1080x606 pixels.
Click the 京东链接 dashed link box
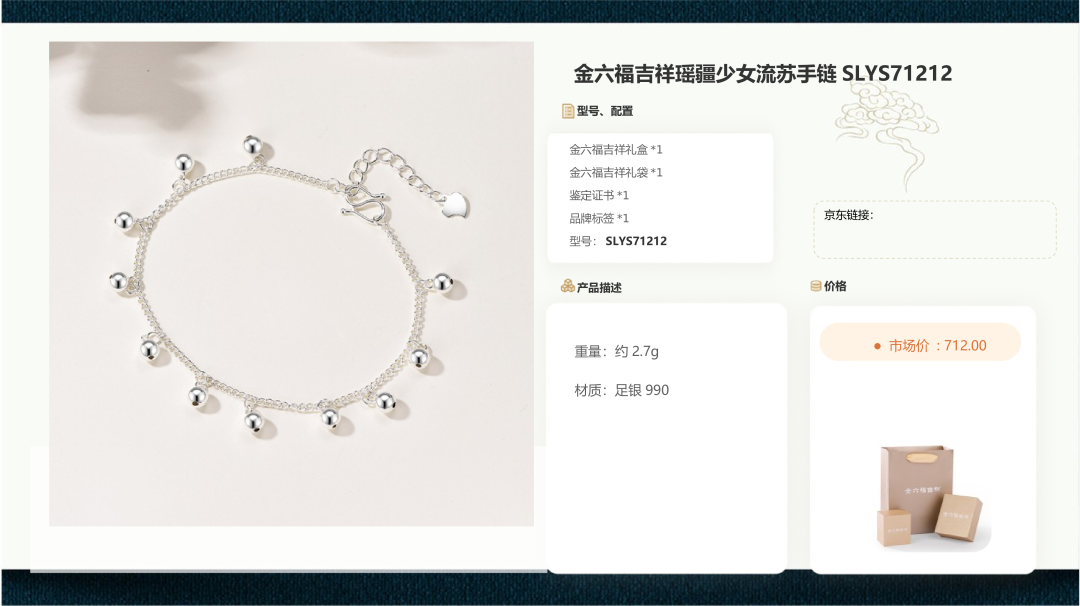(x=935, y=230)
